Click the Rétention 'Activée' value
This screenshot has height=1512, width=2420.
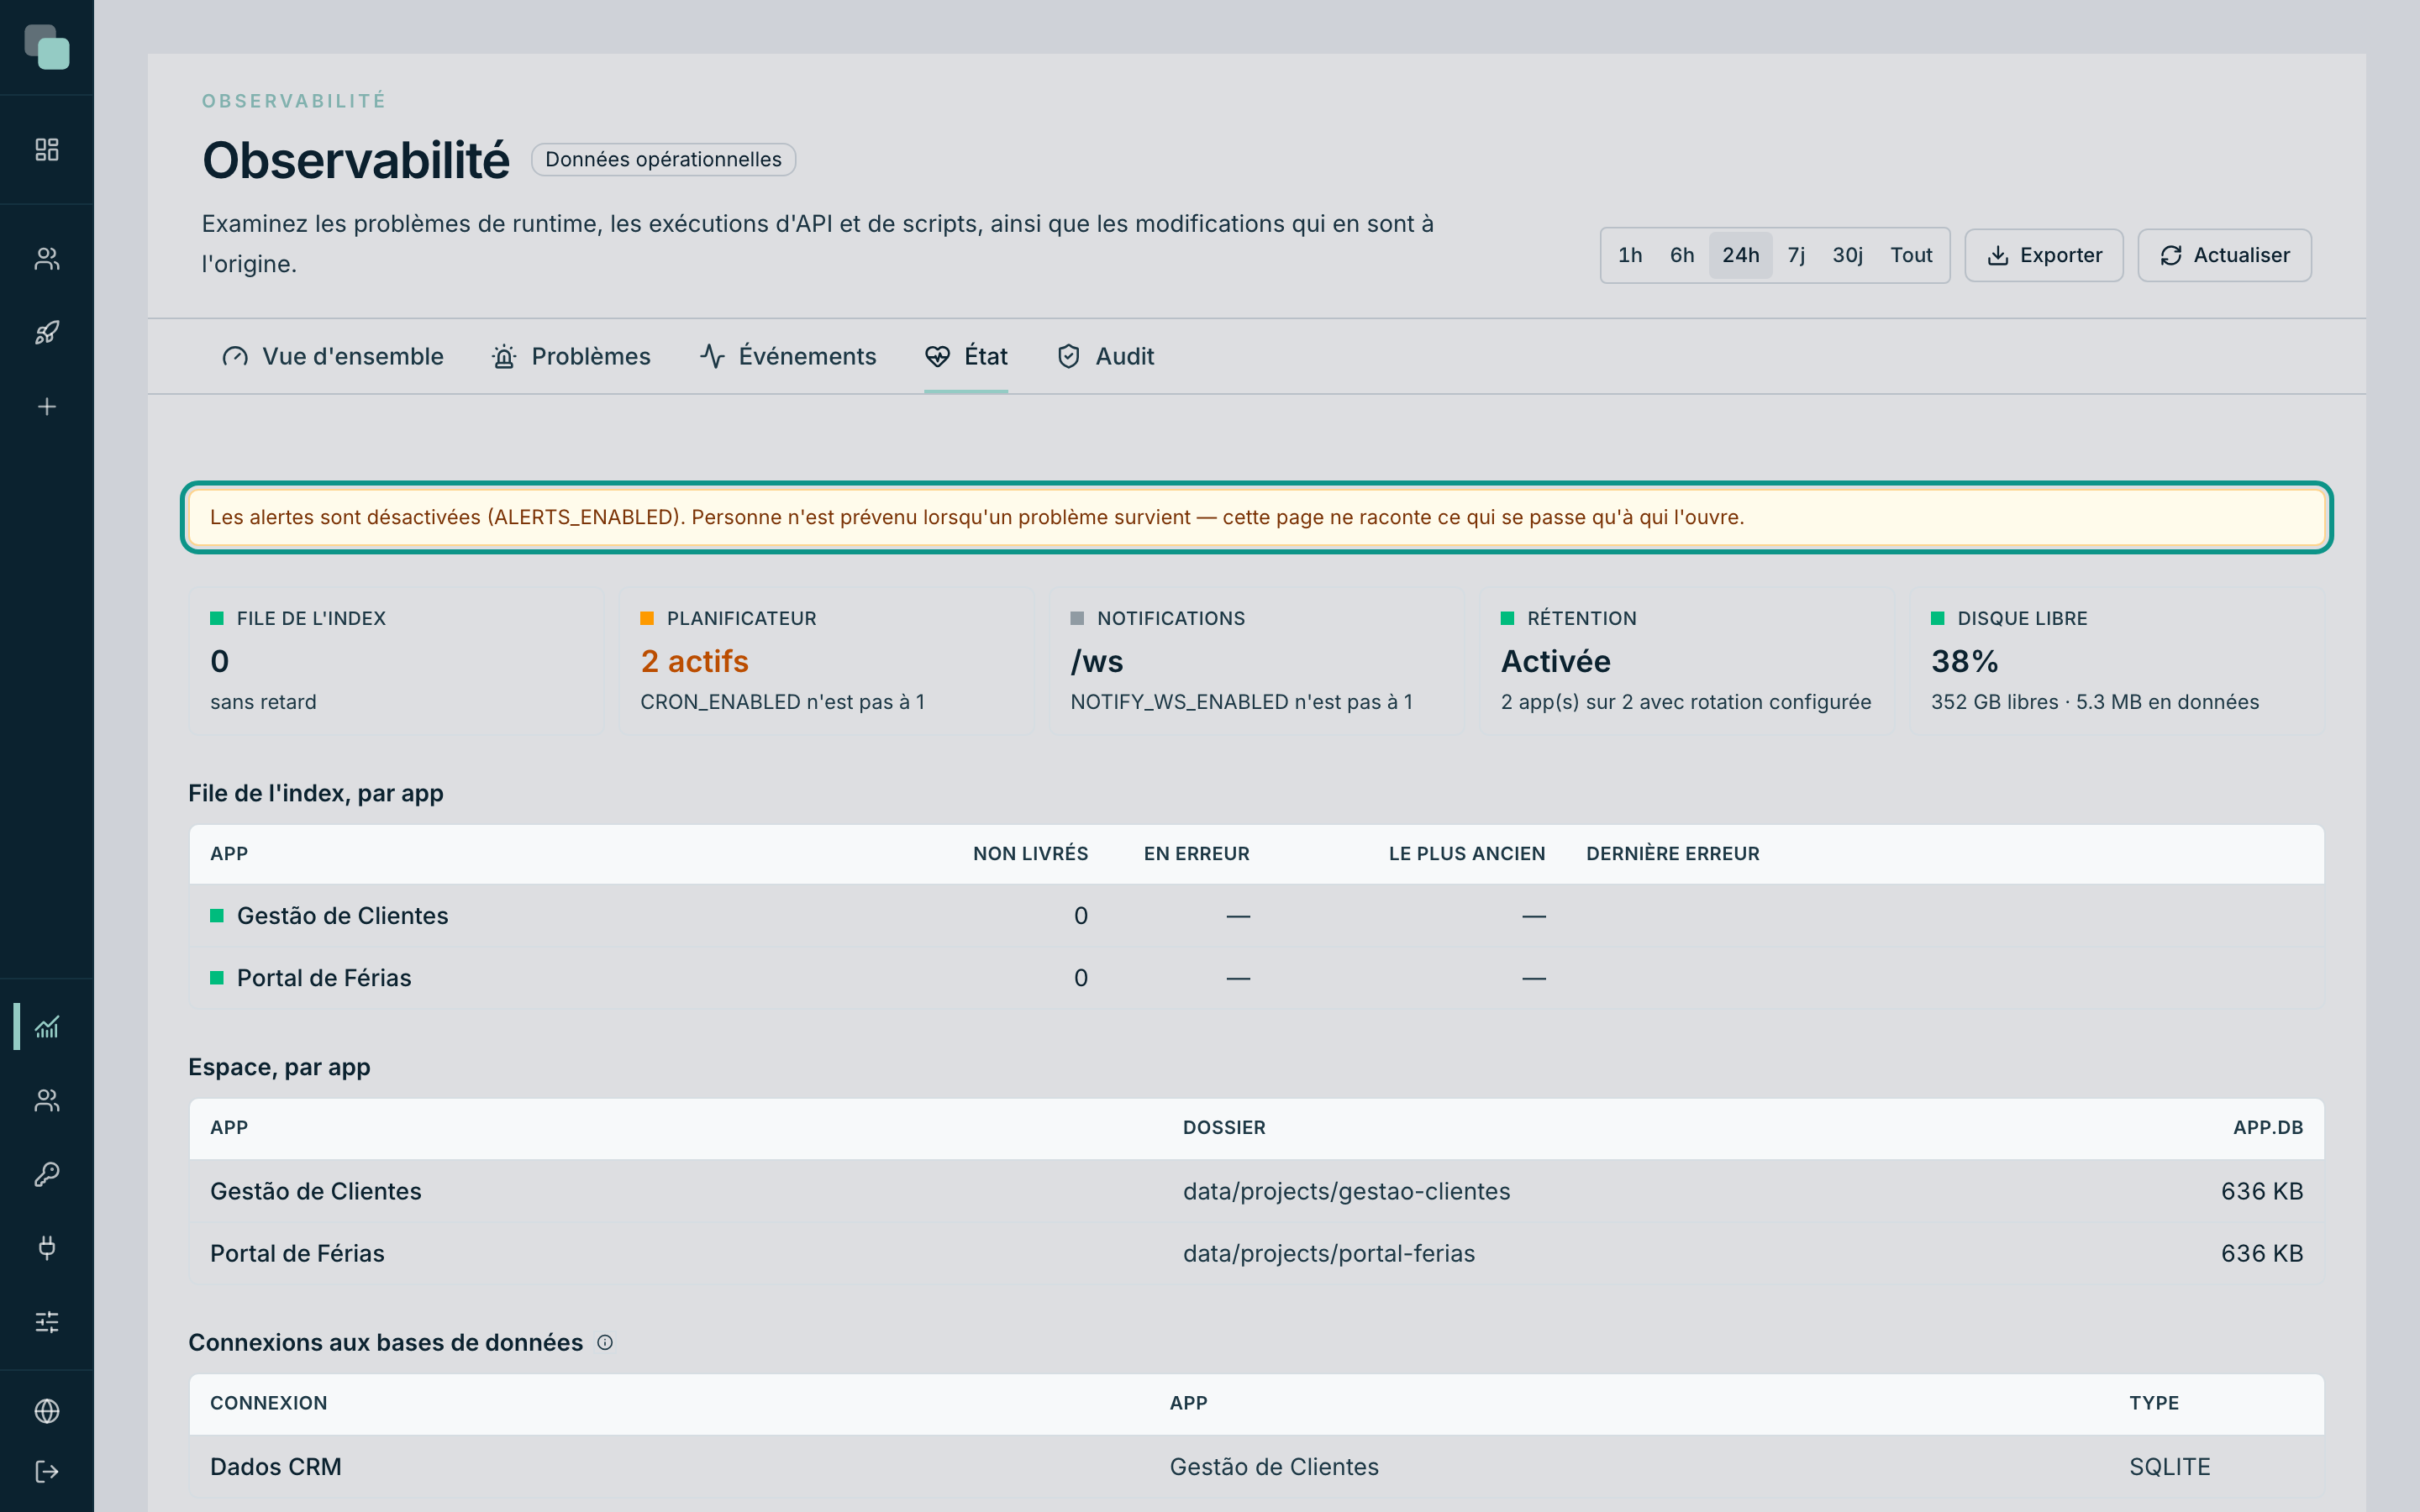coord(1556,661)
